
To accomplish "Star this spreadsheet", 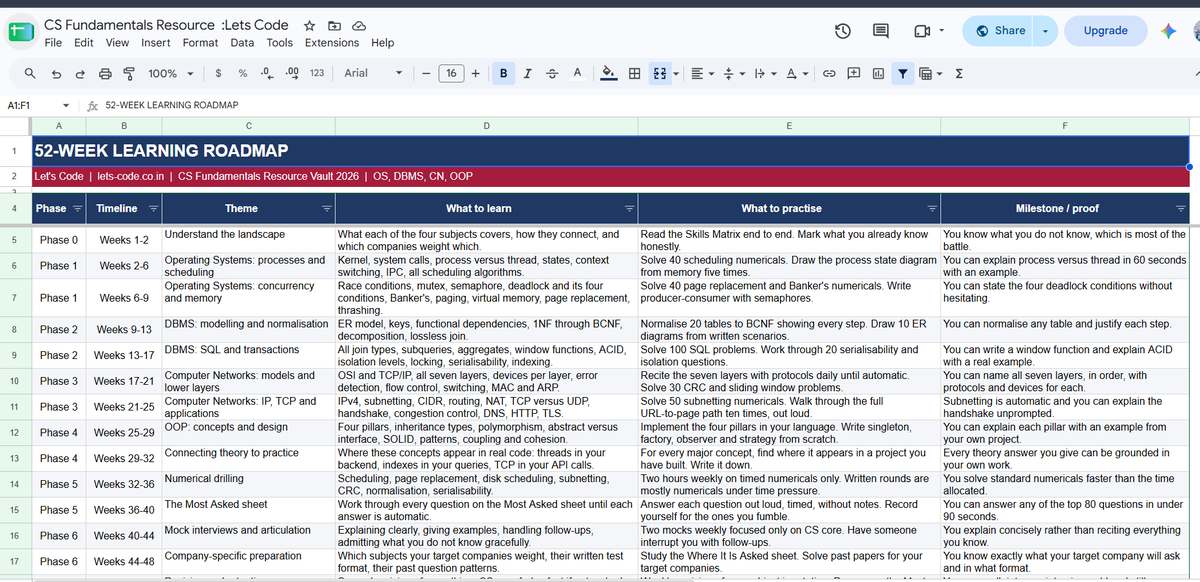I will [x=310, y=25].
